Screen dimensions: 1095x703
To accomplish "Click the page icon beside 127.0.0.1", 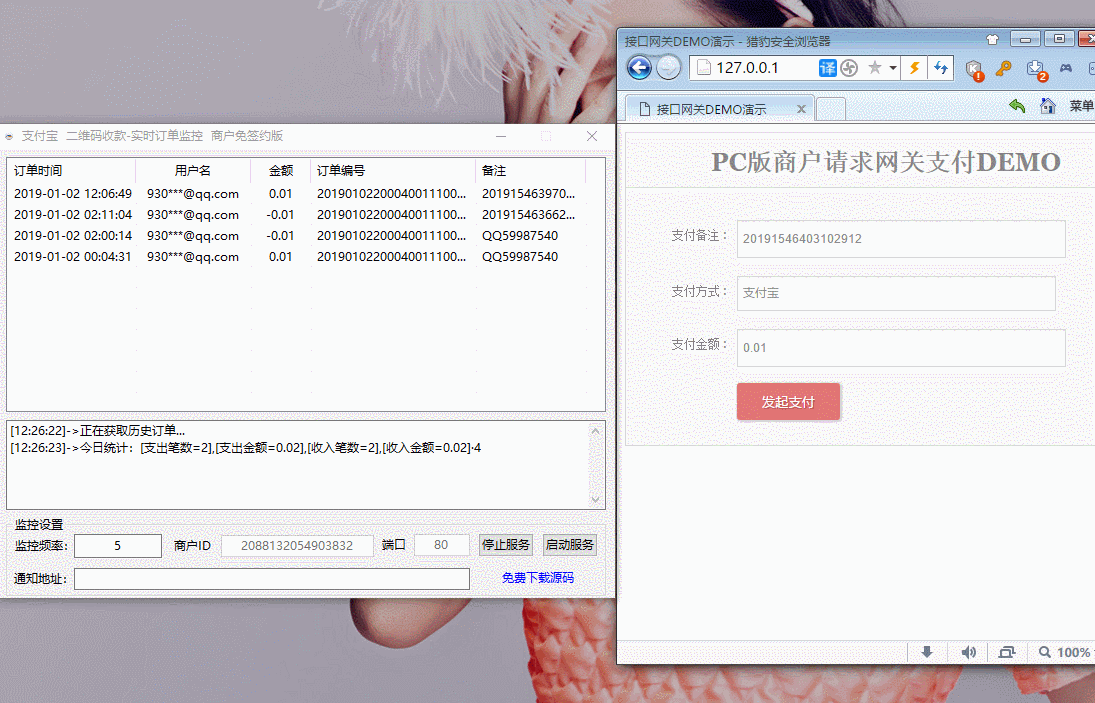I will coord(704,68).
